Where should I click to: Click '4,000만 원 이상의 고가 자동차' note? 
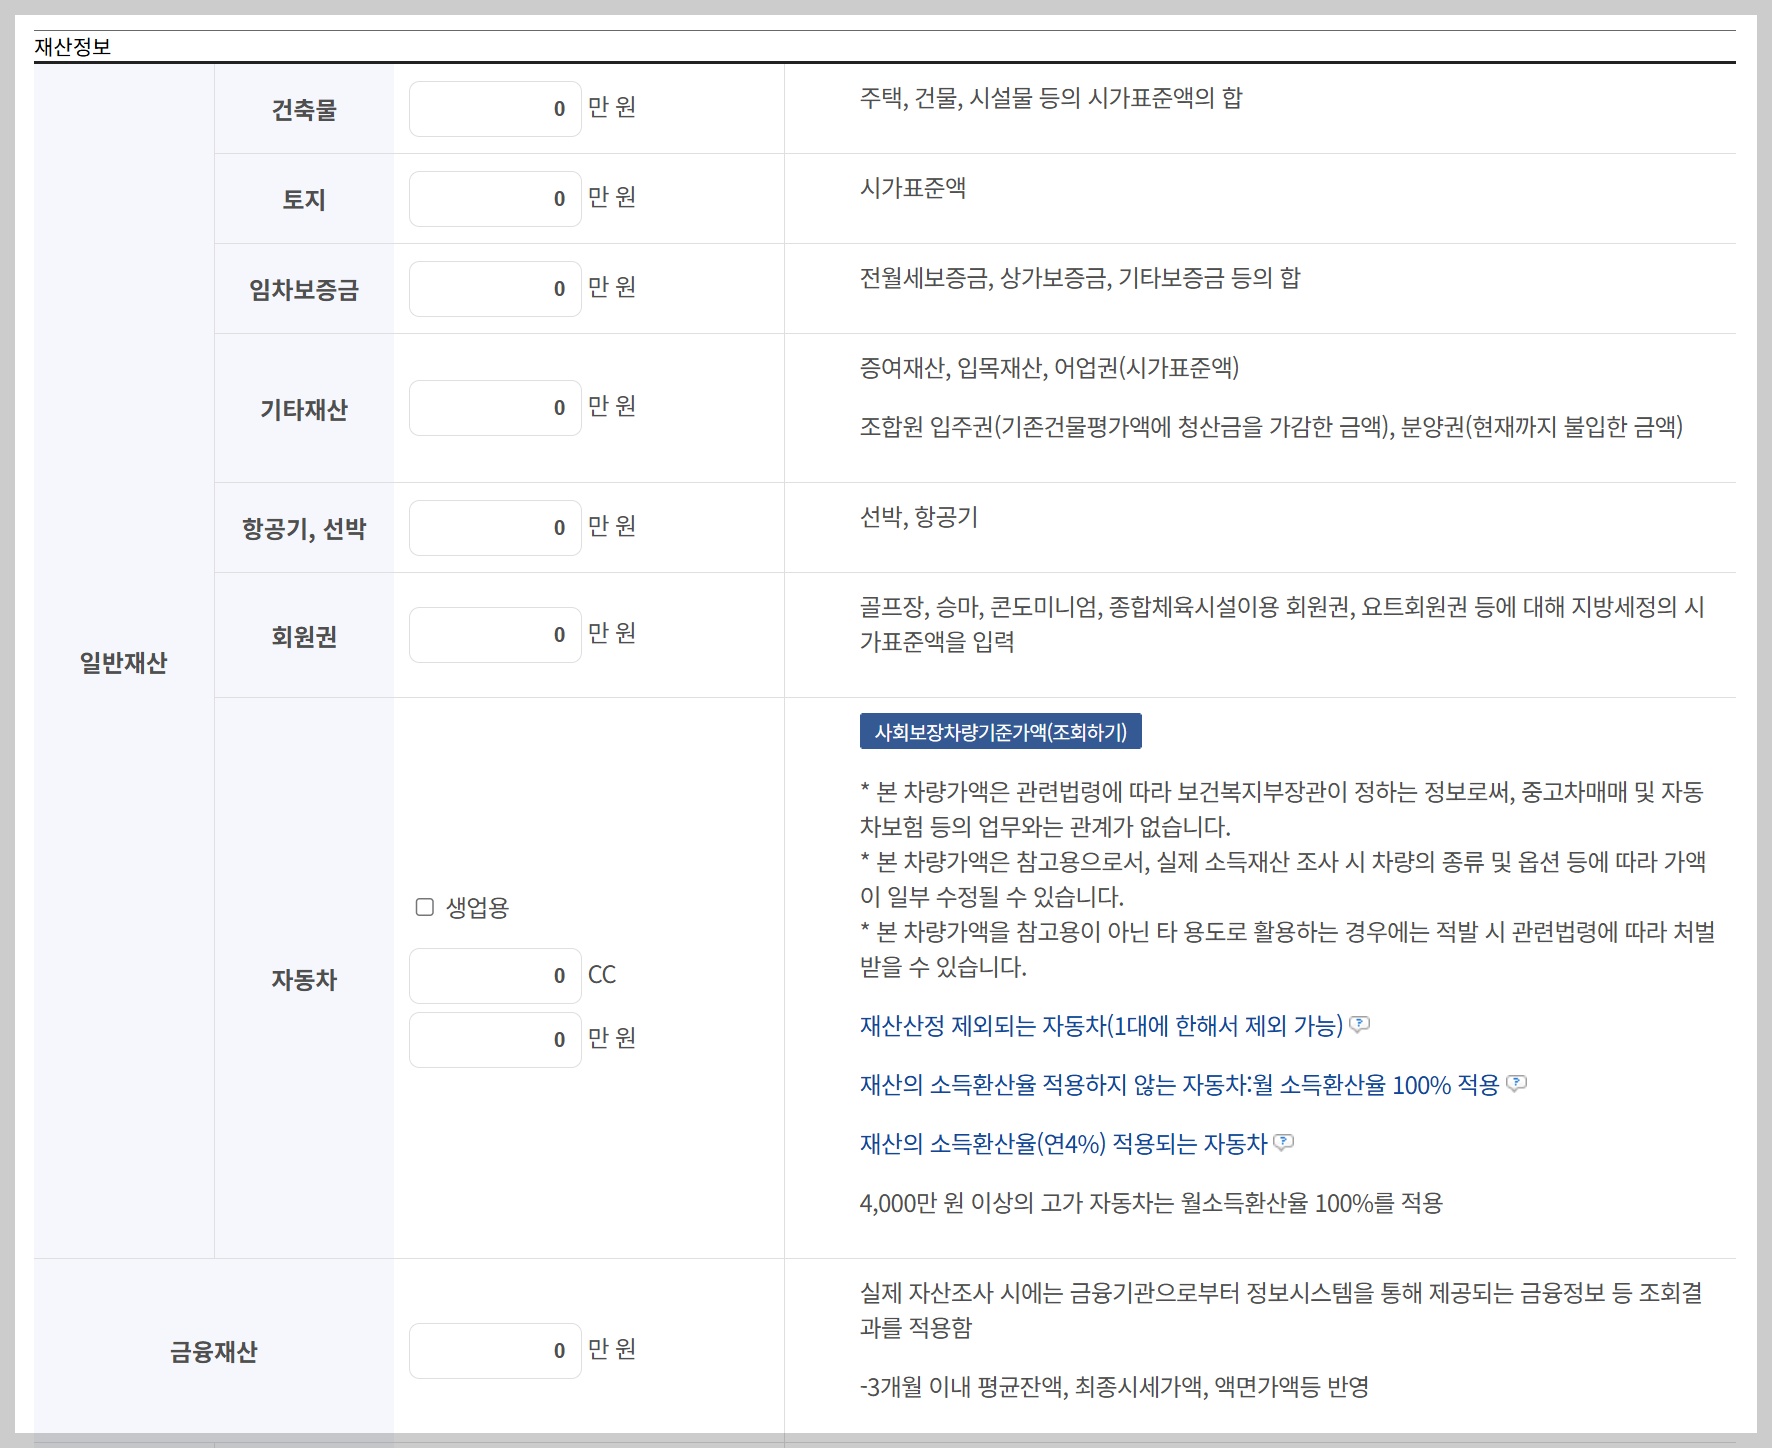point(1151,1203)
